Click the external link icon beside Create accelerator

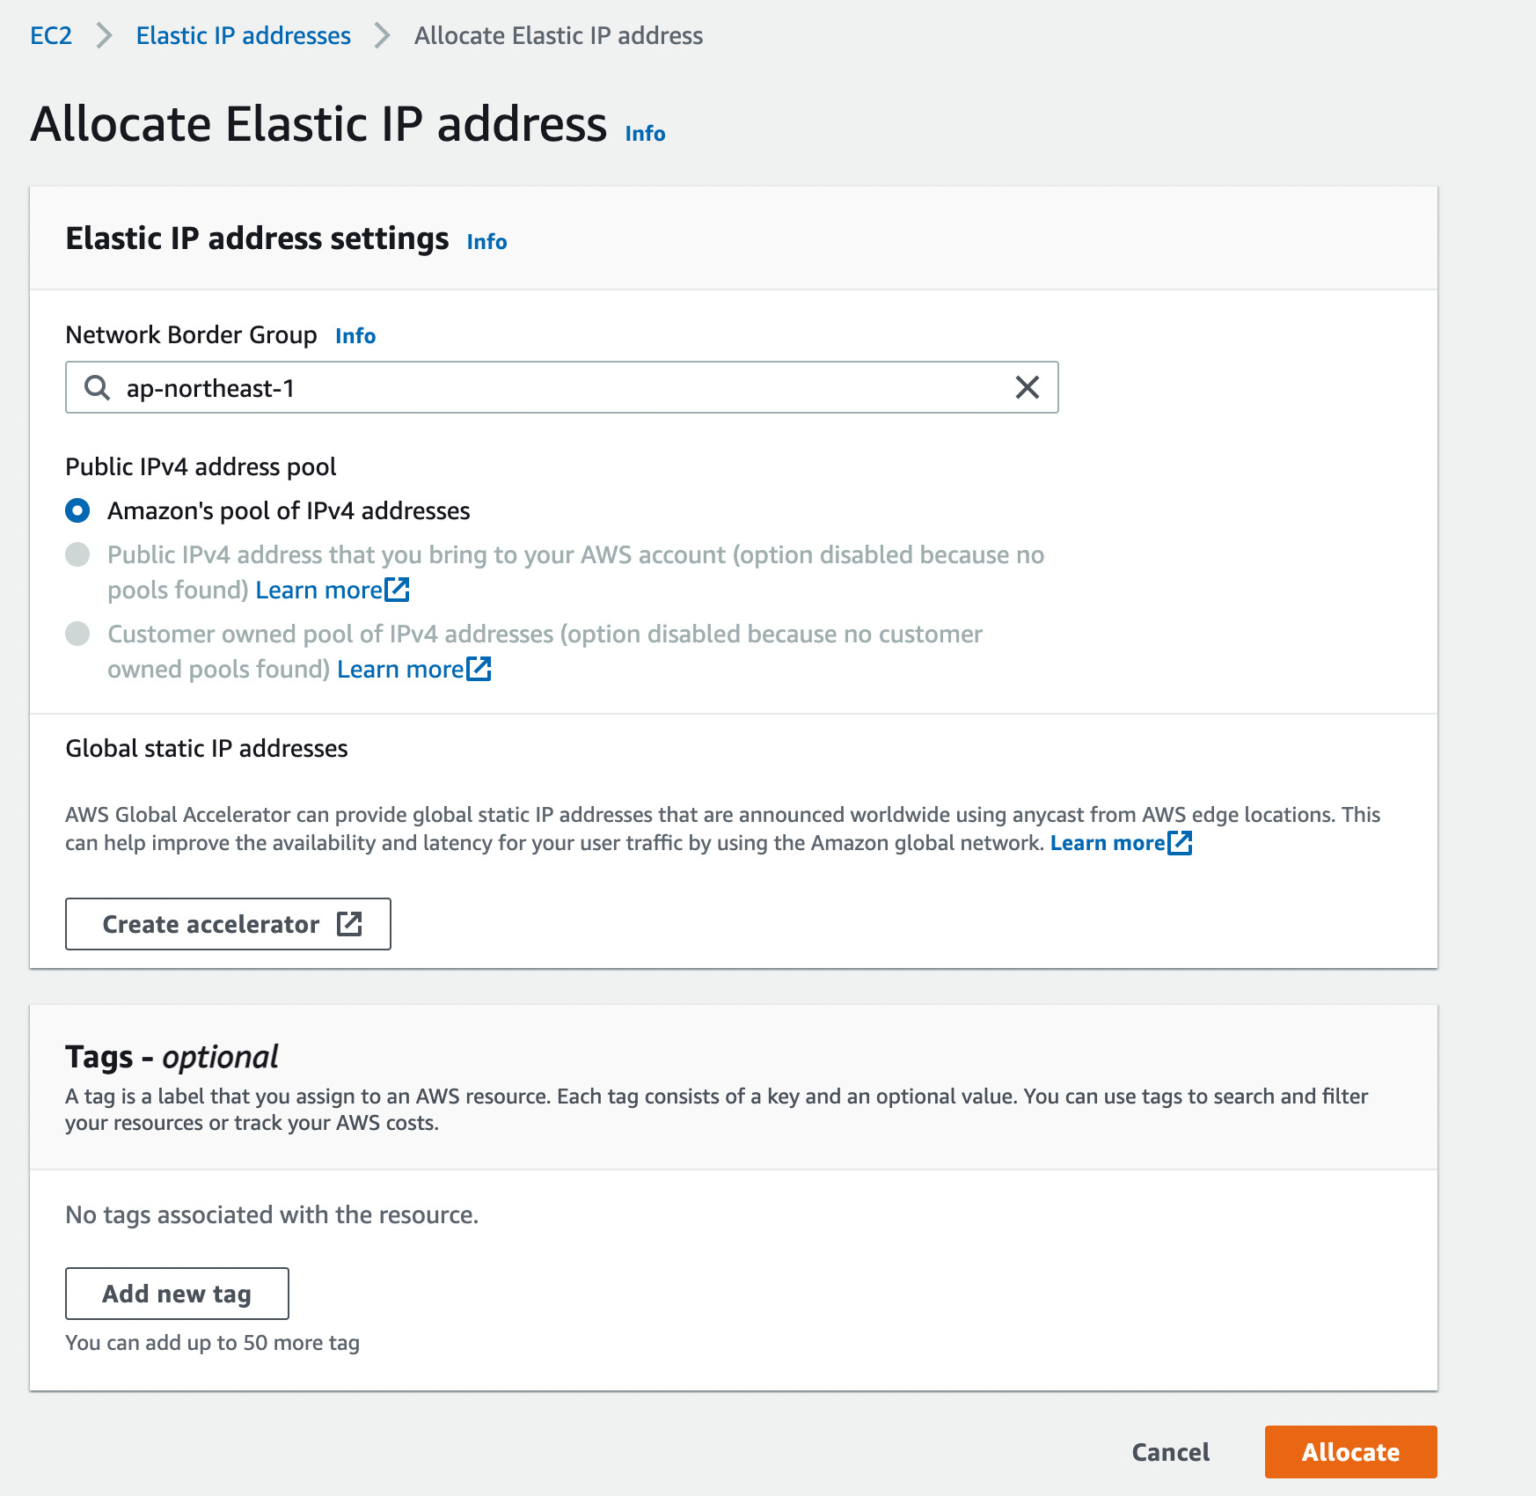[348, 924]
